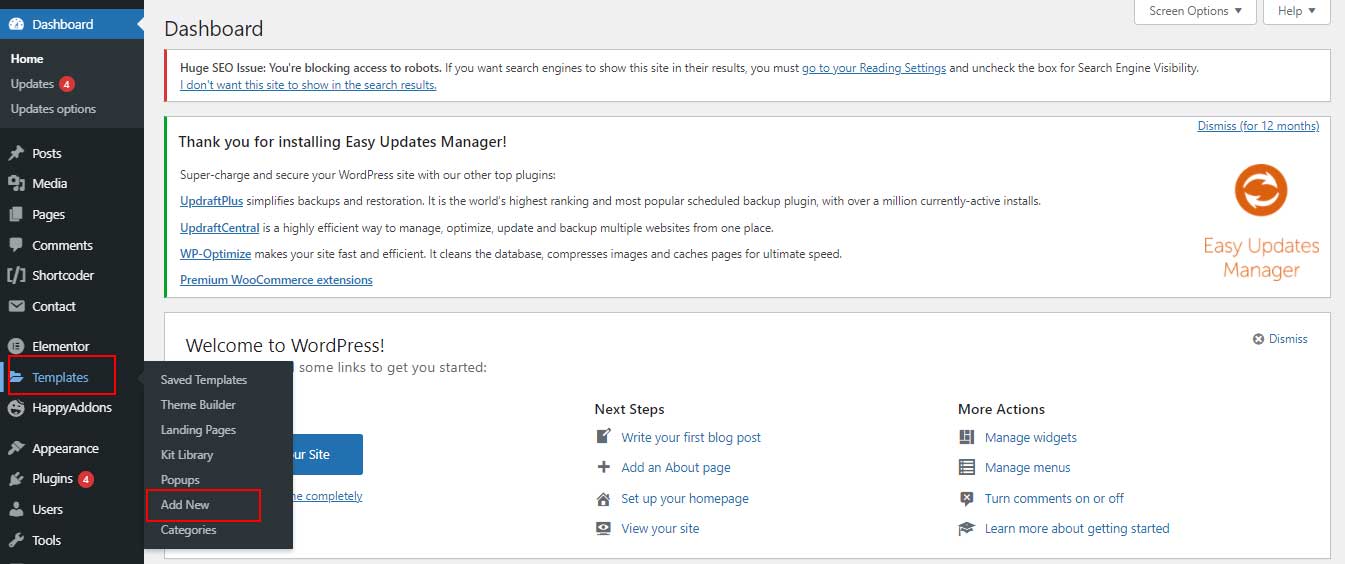The image size is (1345, 564).
Task: Click the Plugins plug icon
Action: click(16, 479)
